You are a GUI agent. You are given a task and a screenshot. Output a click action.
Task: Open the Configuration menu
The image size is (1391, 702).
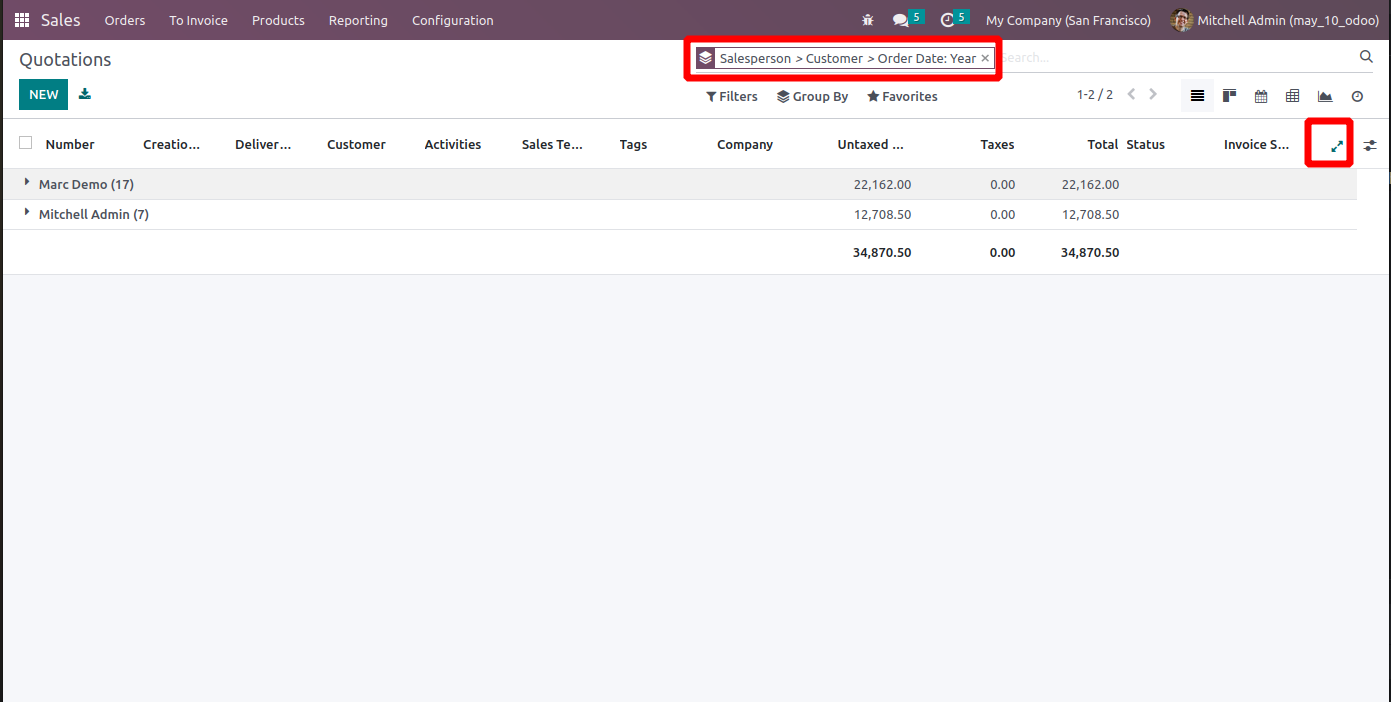pyautogui.click(x=453, y=20)
